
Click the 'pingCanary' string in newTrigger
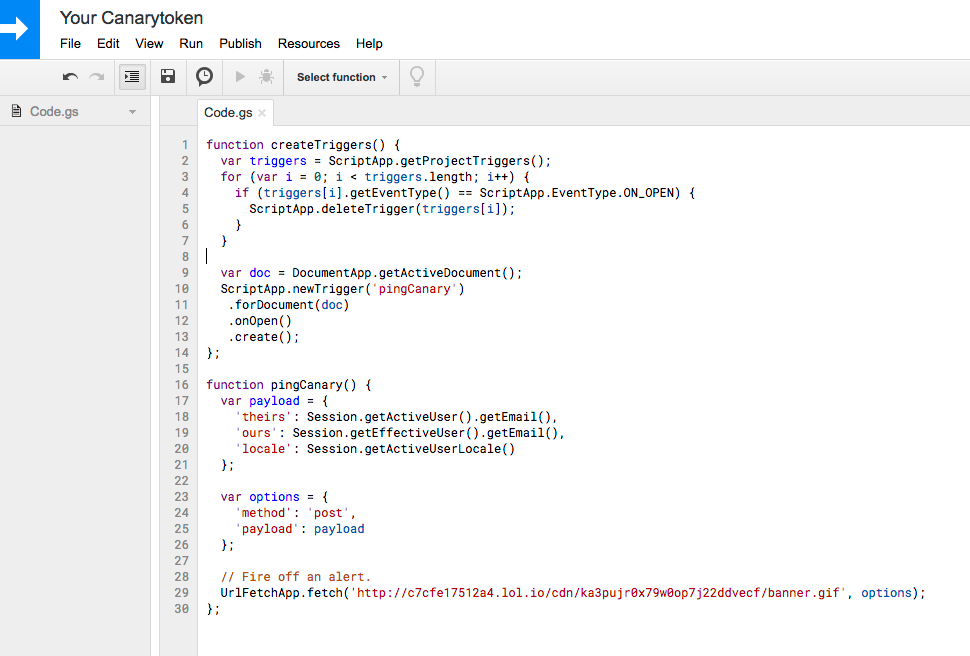tap(414, 289)
